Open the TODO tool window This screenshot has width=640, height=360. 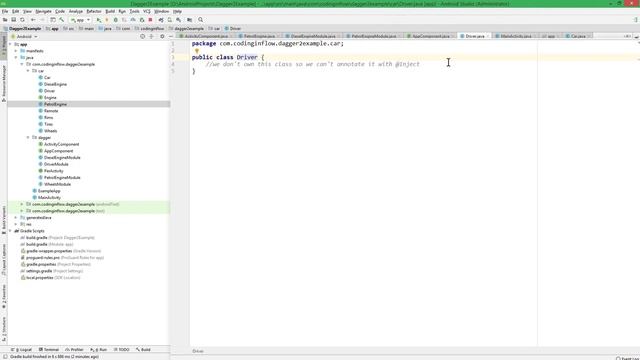click(122, 350)
